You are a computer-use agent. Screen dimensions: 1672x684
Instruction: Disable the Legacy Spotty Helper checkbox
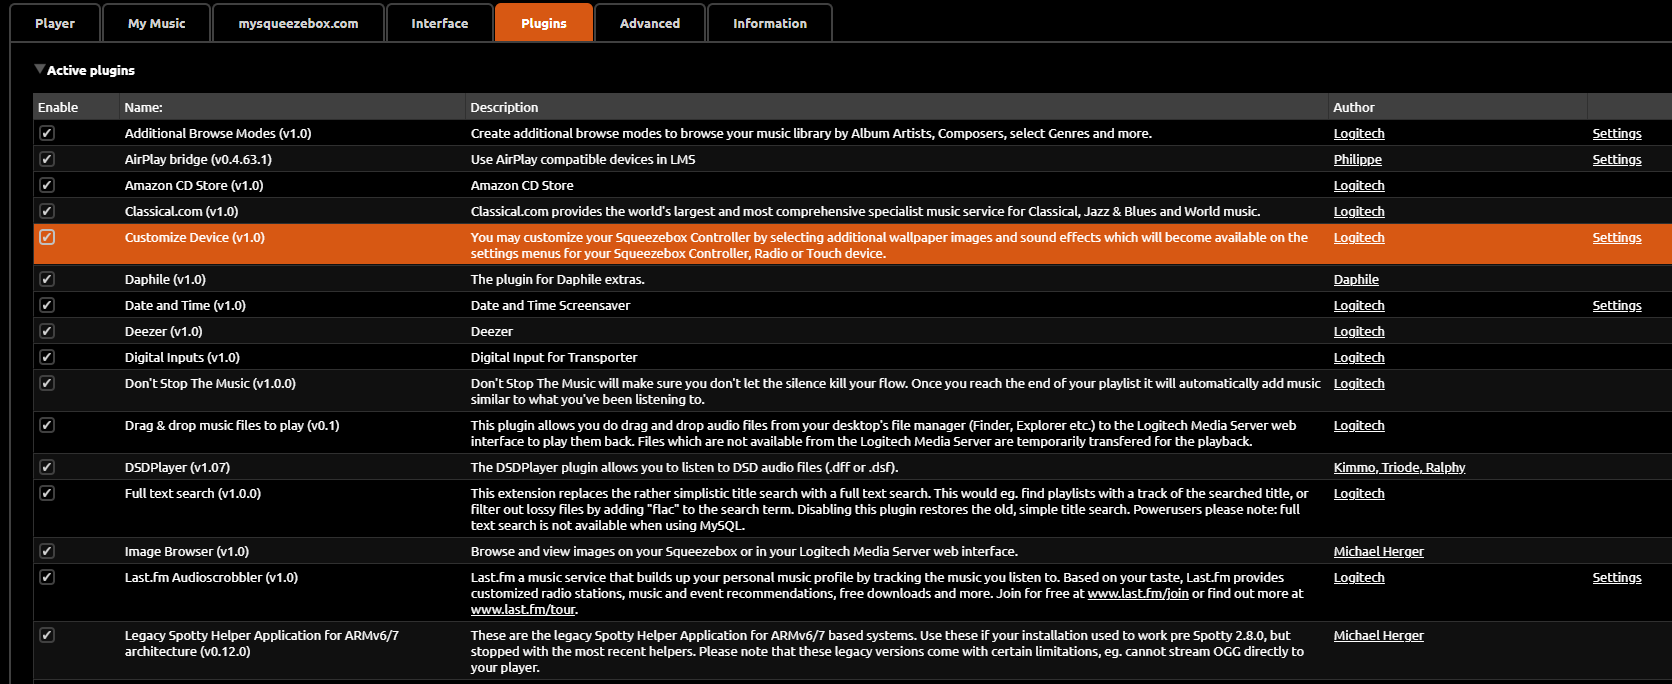coord(47,635)
